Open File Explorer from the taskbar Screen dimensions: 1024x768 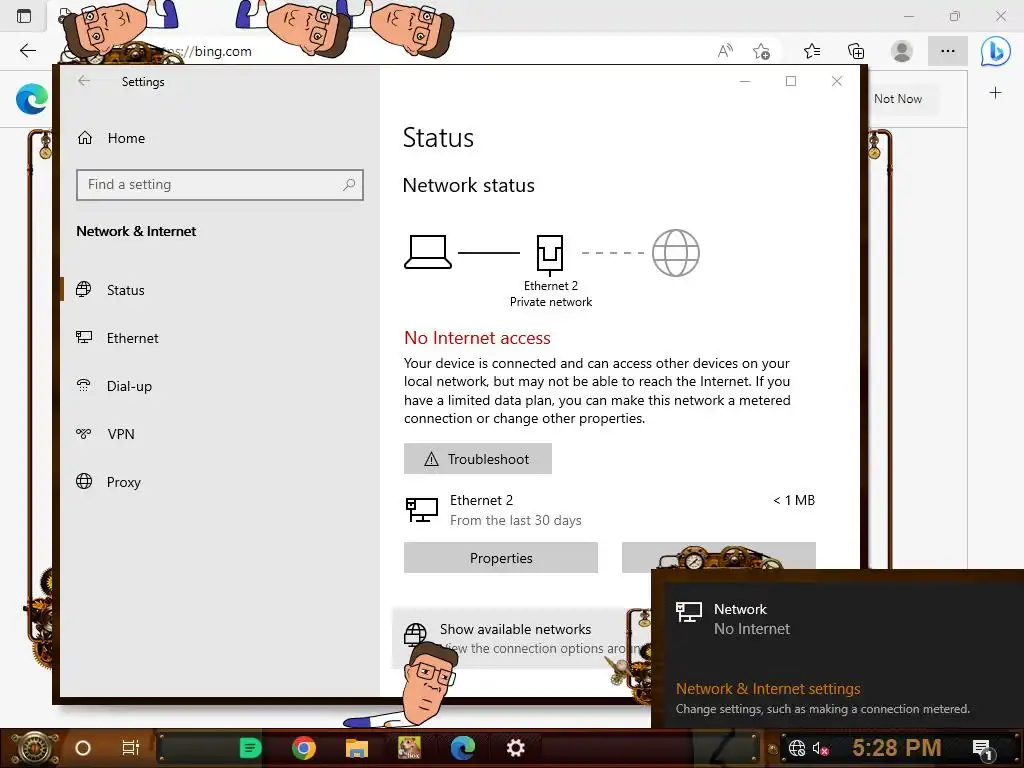(x=357, y=748)
